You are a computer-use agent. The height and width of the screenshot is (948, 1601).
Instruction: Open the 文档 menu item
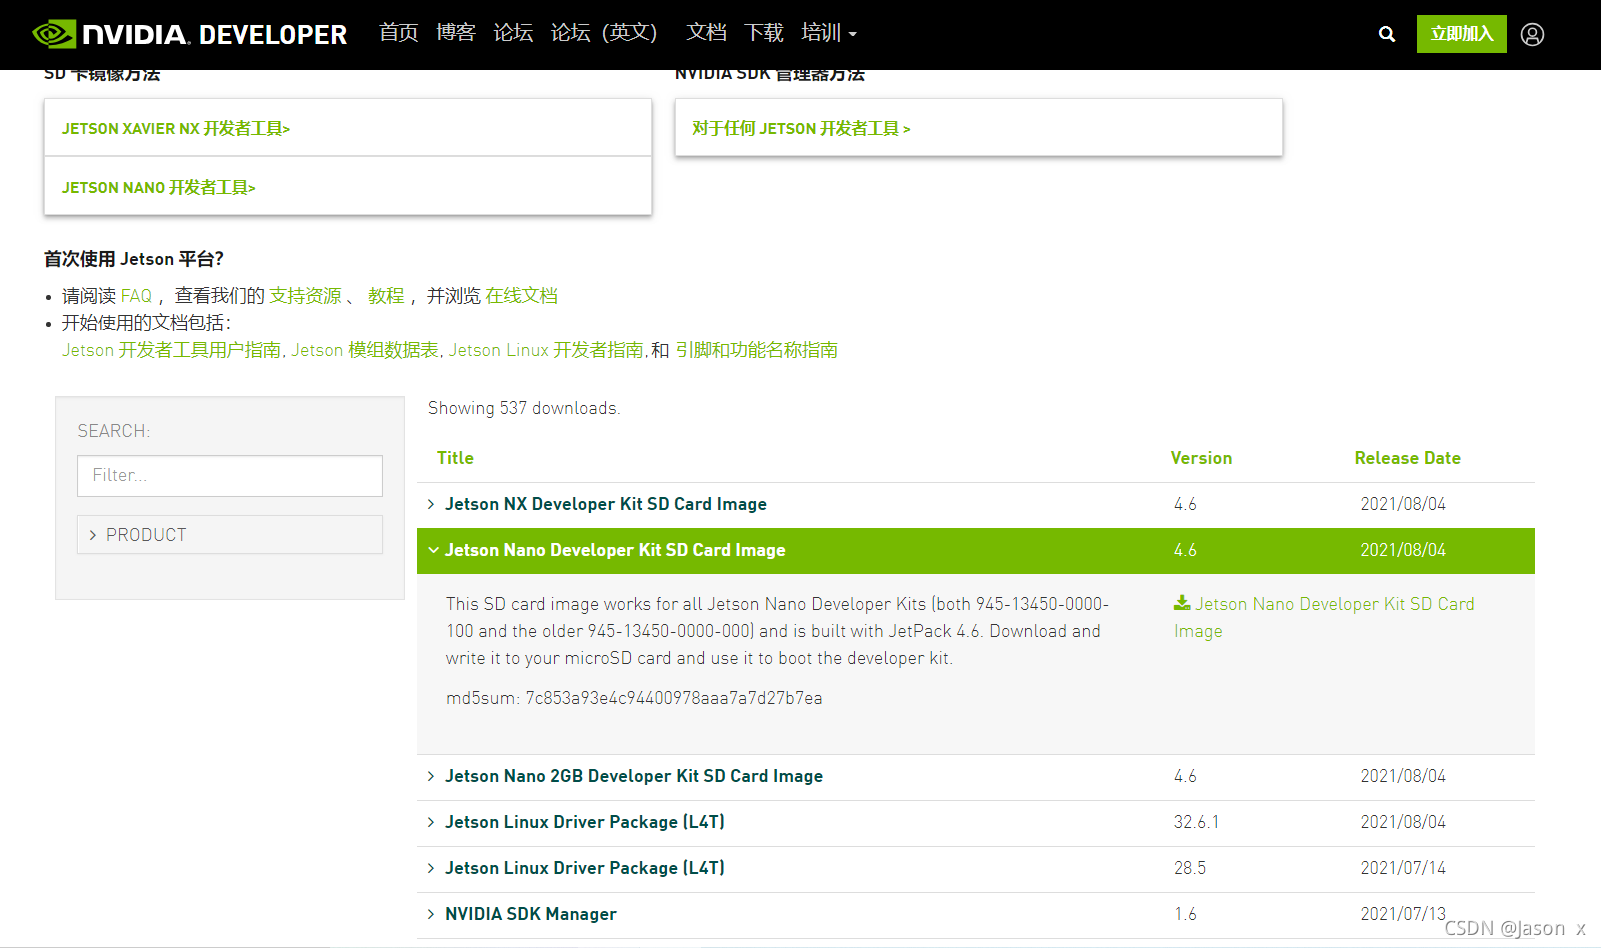coord(706,33)
